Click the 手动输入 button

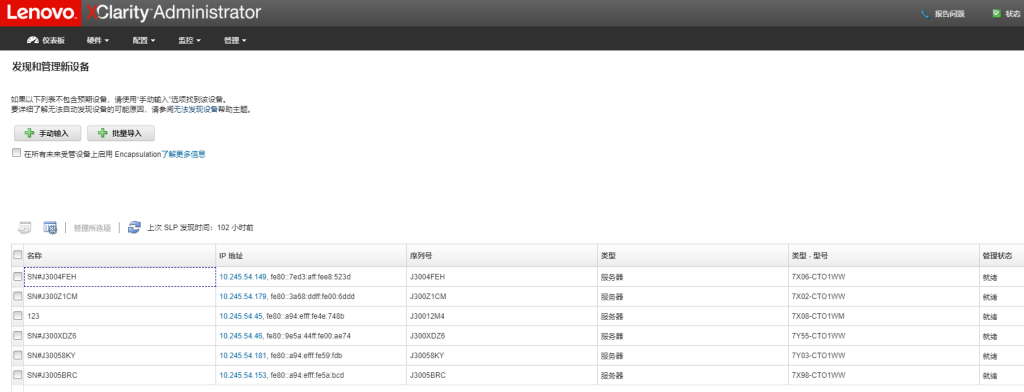48,133
